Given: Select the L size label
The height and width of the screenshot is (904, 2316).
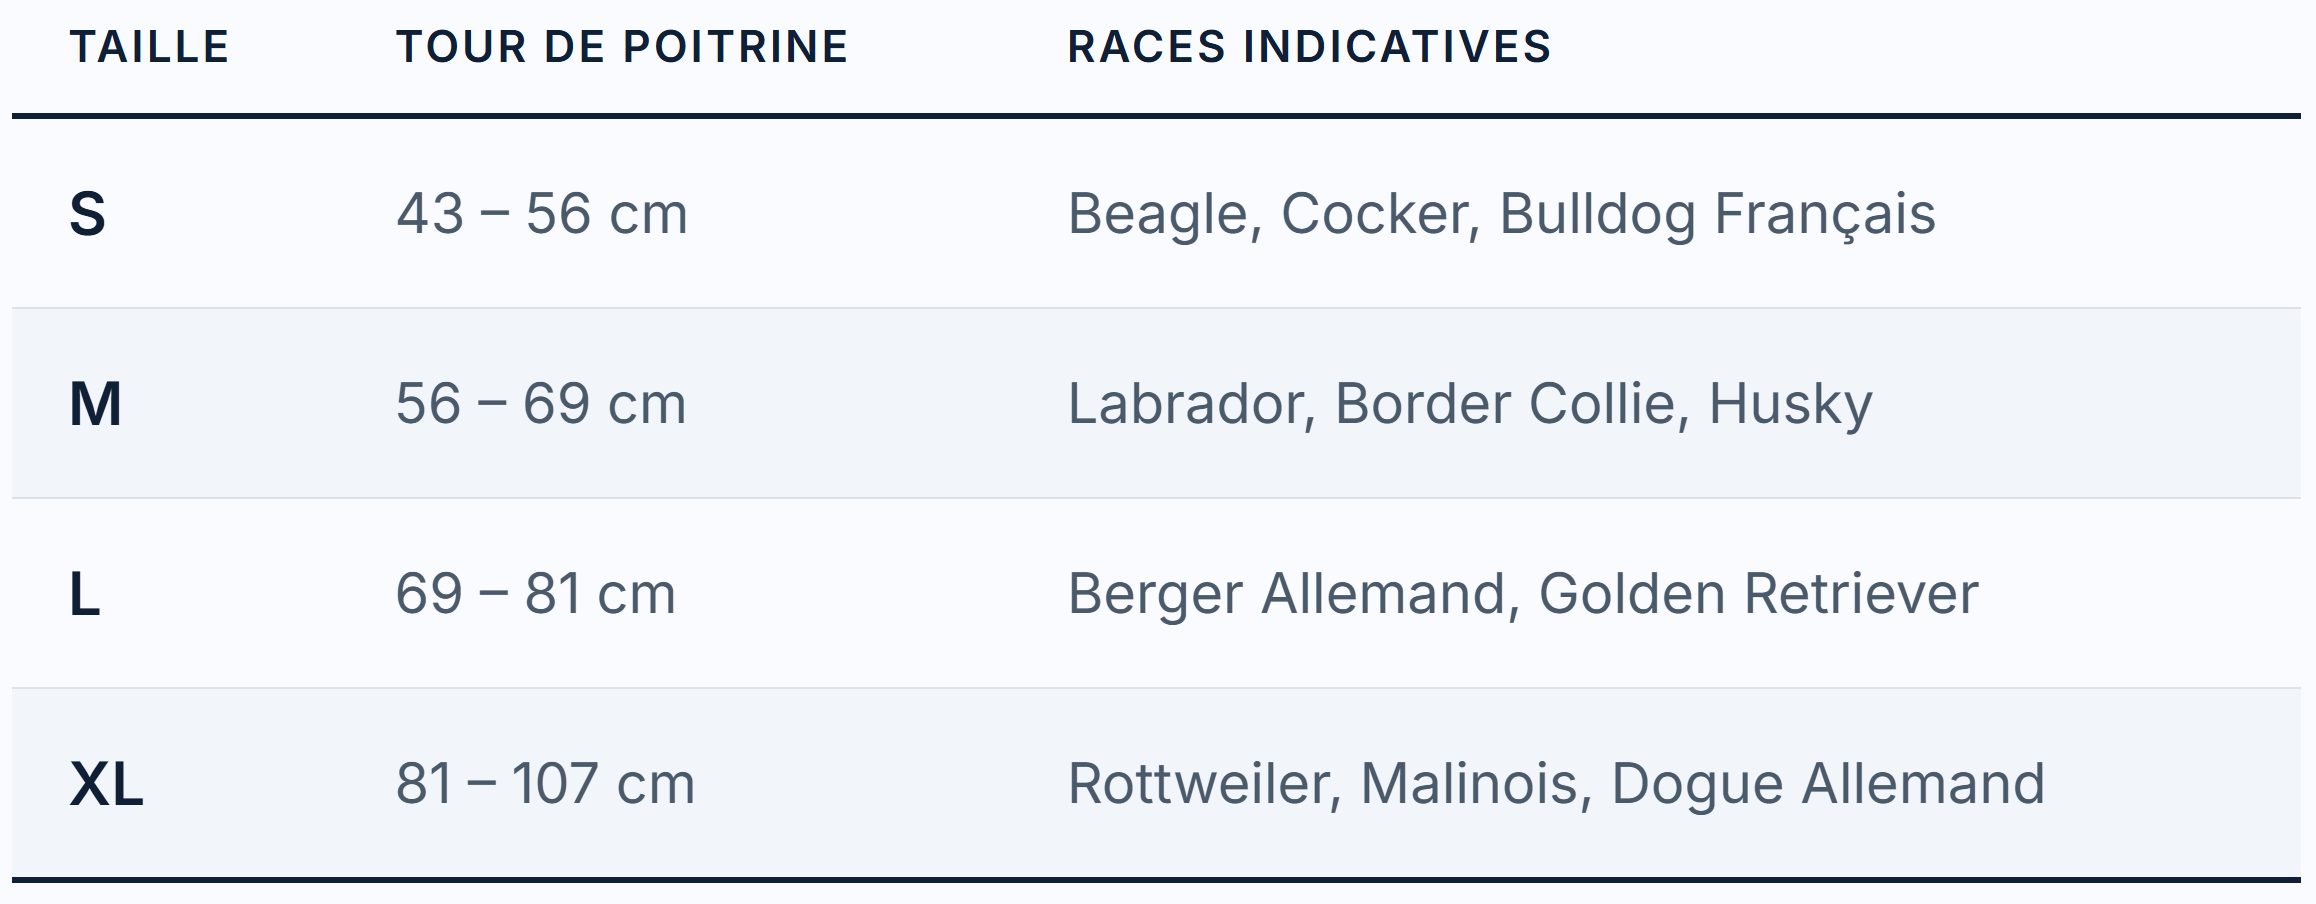Looking at the screenshot, I should coord(84,594).
